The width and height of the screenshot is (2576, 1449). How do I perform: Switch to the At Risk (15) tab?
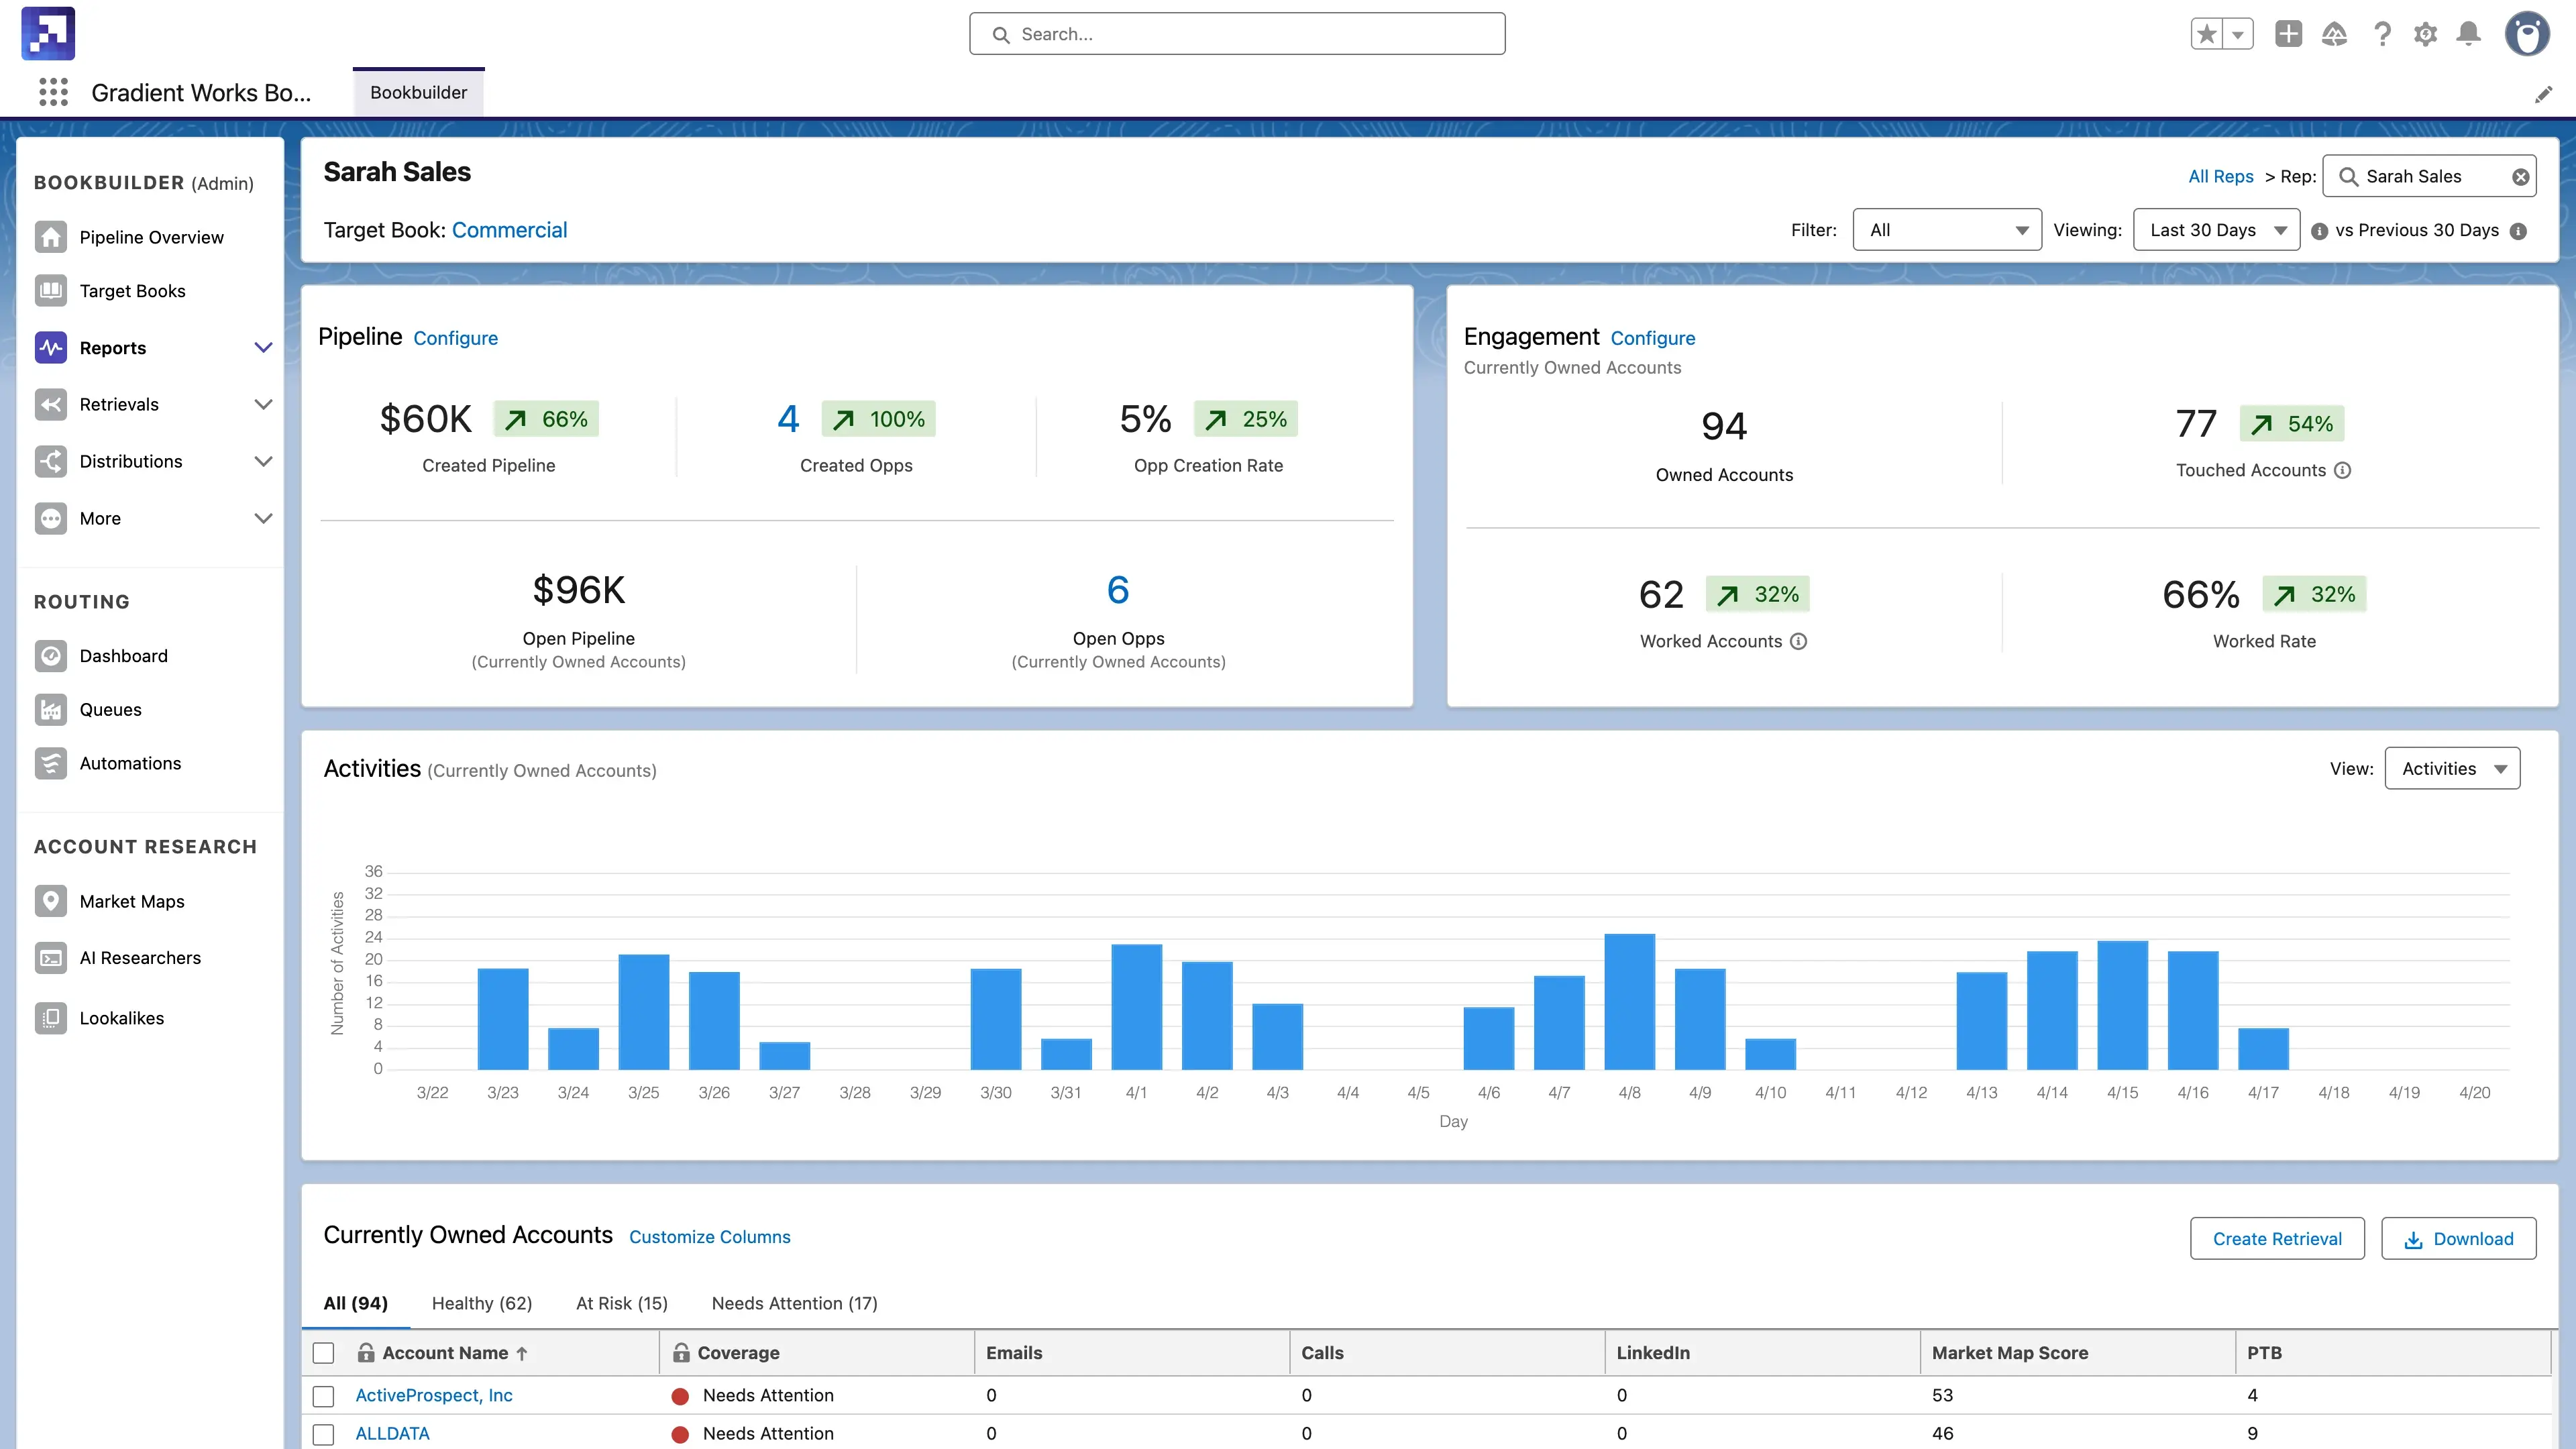click(621, 1303)
